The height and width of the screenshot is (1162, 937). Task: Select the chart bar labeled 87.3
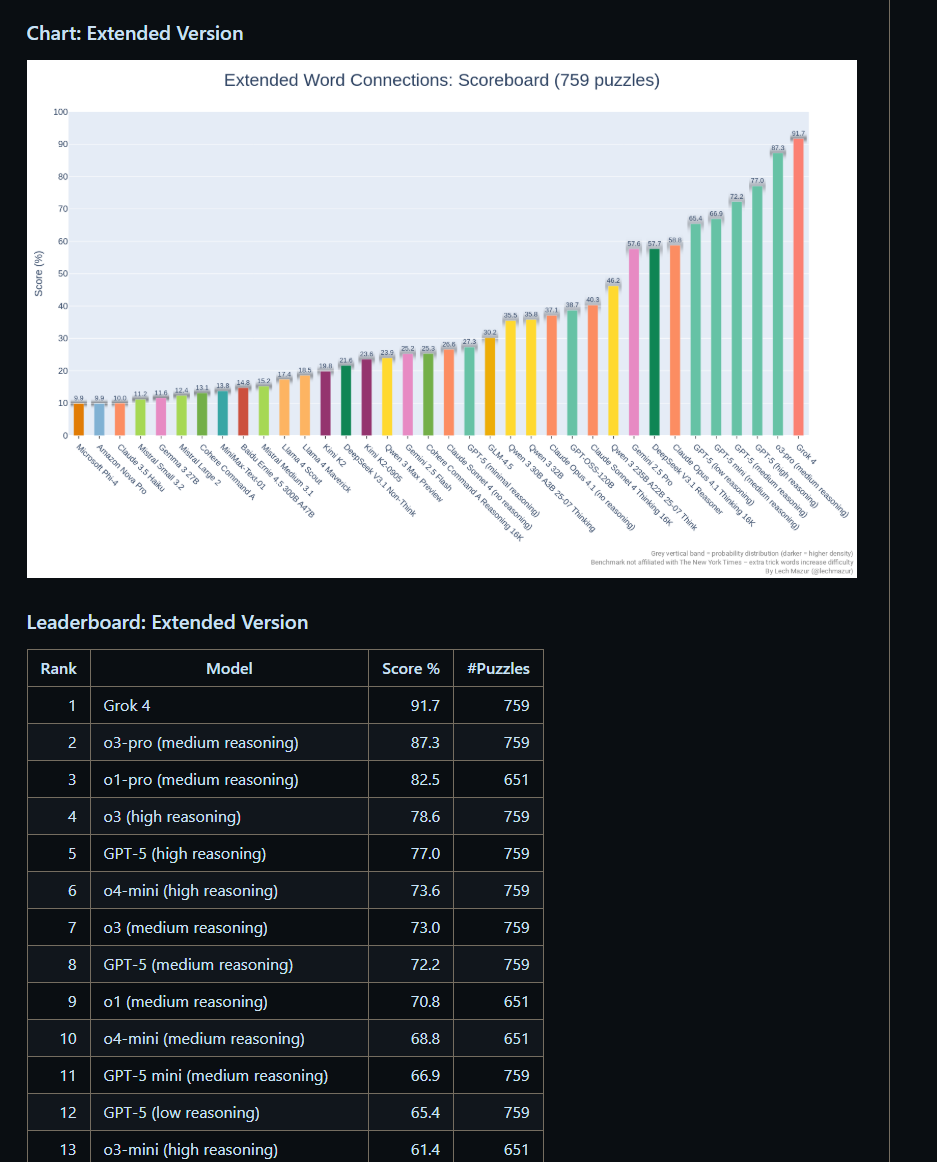778,293
